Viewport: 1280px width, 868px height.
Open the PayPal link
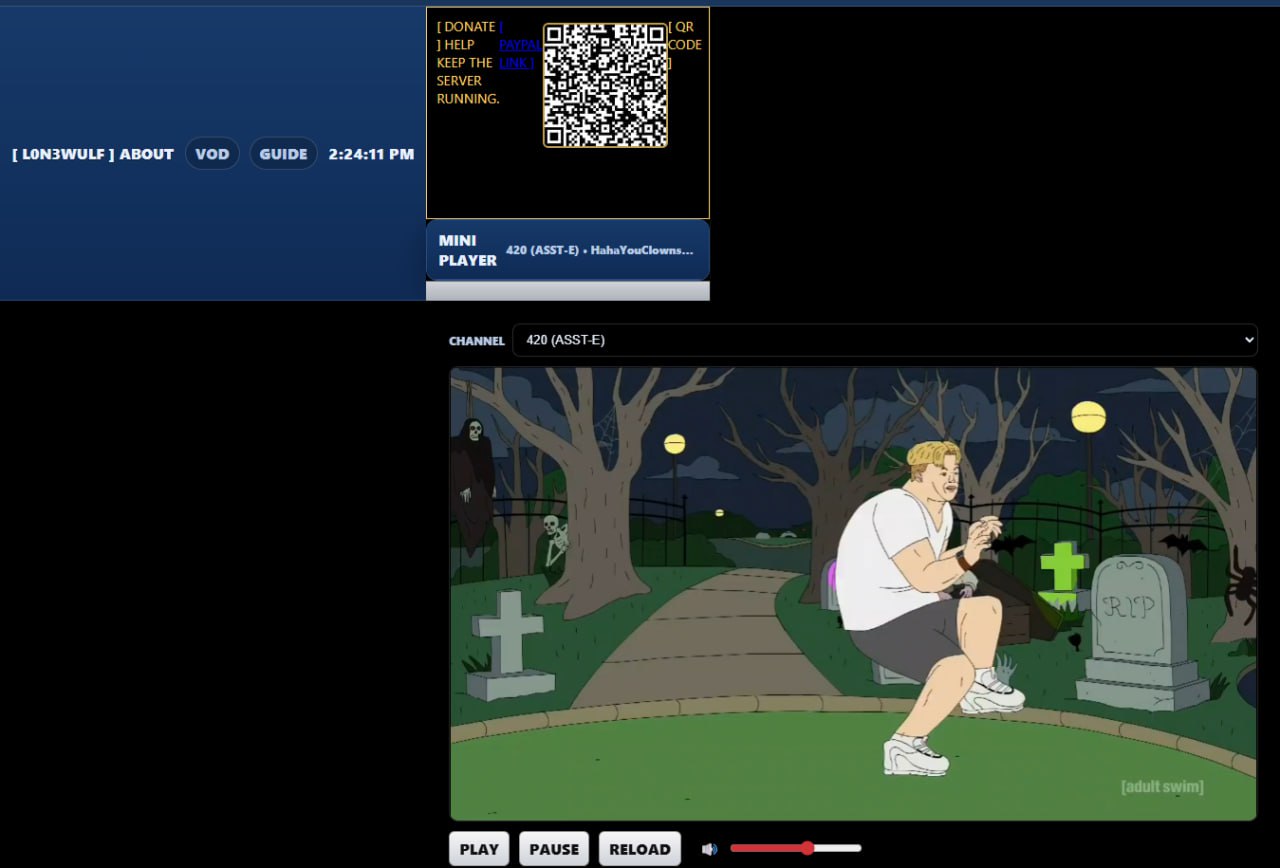[516, 45]
